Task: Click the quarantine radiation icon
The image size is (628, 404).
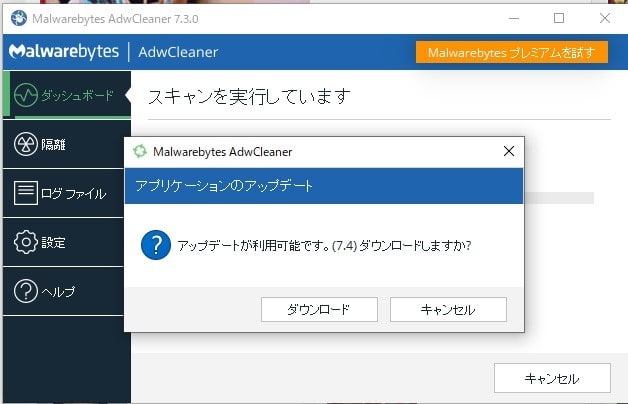Action: tap(26, 144)
